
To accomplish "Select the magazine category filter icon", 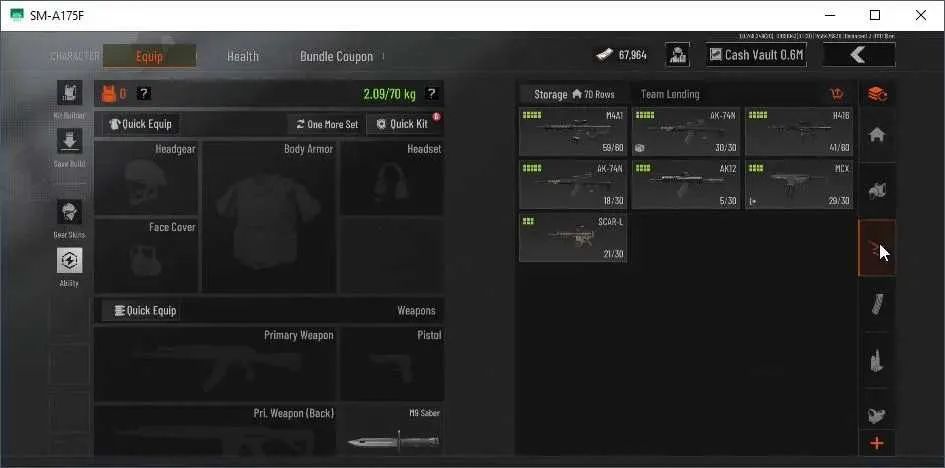I will point(877,304).
